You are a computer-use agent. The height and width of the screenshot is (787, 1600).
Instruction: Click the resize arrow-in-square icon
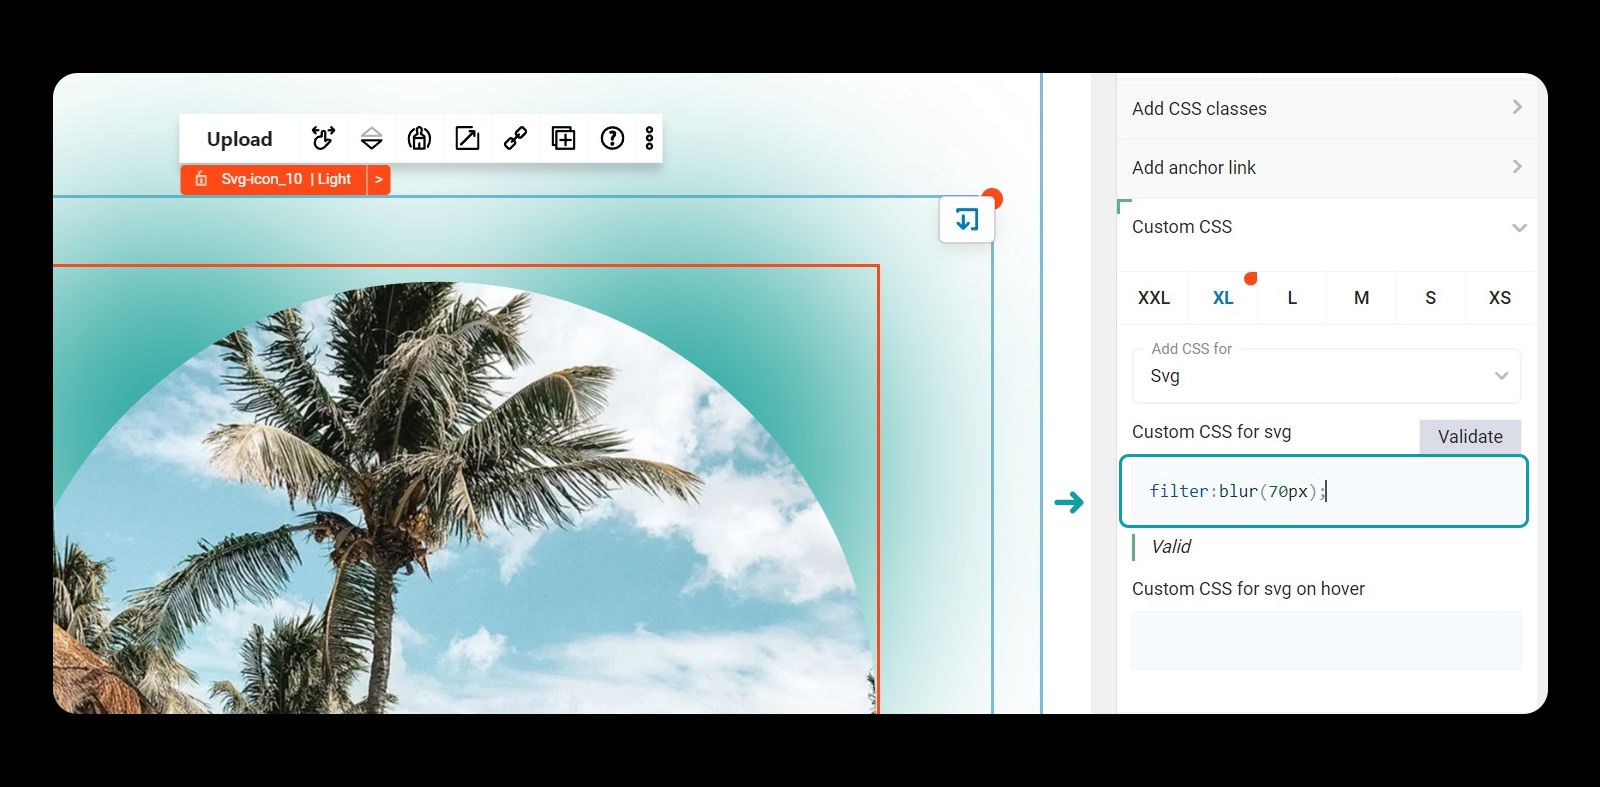click(x=467, y=138)
